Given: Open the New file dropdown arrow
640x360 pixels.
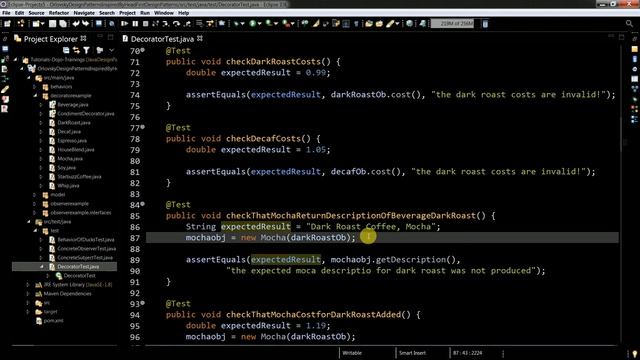Looking at the screenshot, I should pos(42,24).
